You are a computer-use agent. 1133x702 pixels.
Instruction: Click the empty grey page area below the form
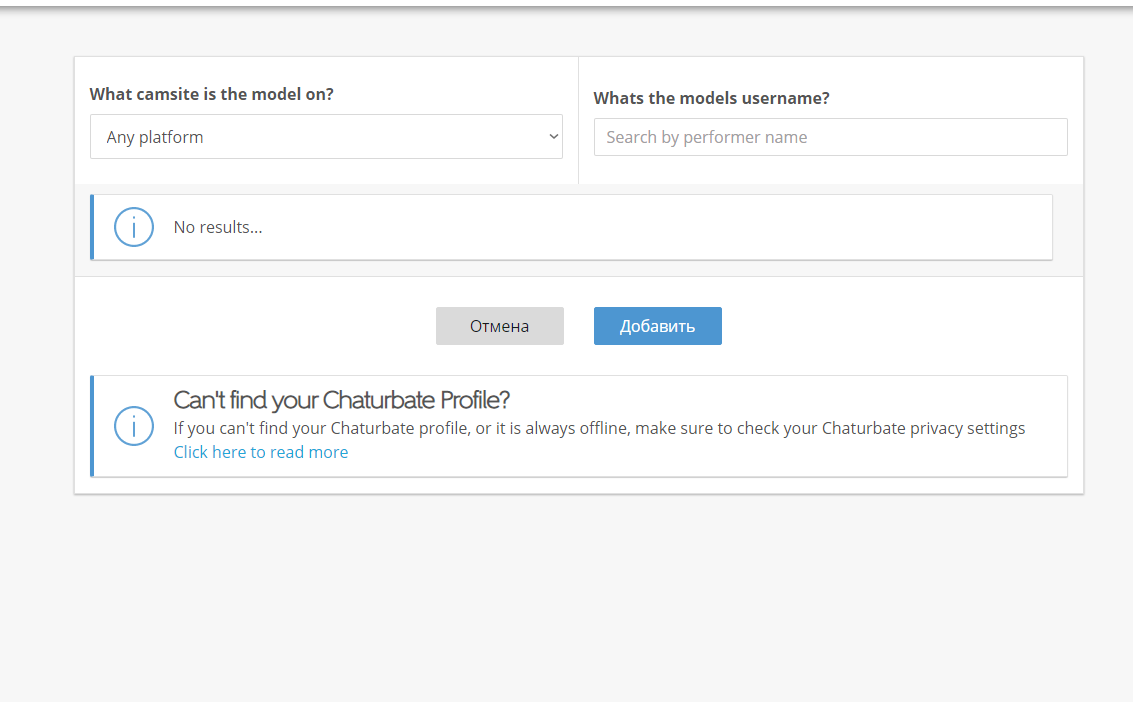566,600
